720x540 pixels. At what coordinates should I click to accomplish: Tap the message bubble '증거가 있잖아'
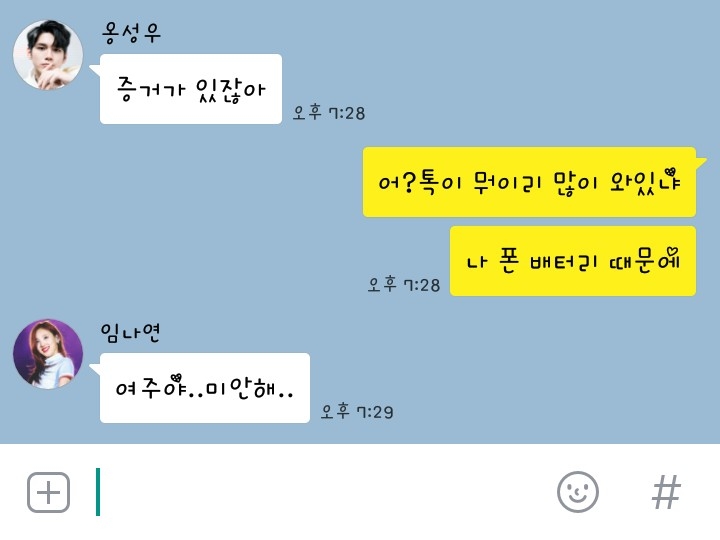[x=191, y=89]
